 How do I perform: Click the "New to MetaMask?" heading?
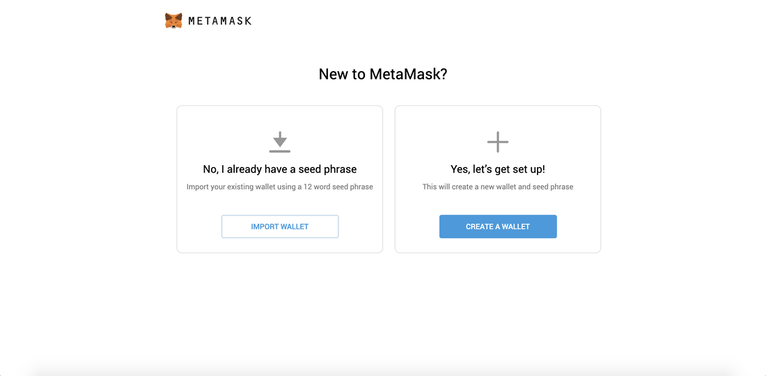tap(383, 74)
